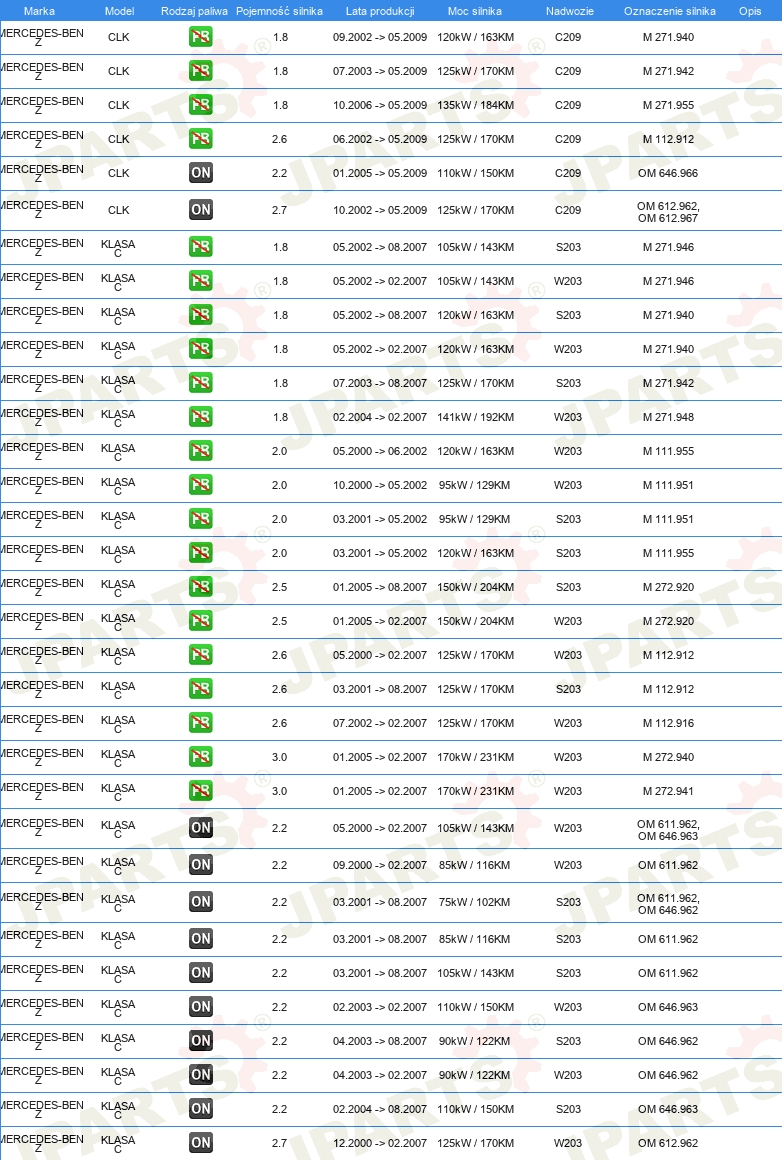The height and width of the screenshot is (1160, 782).
Task: Select engine codes 'OM 611.962, OM 646.962'
Action: [x=668, y=904]
